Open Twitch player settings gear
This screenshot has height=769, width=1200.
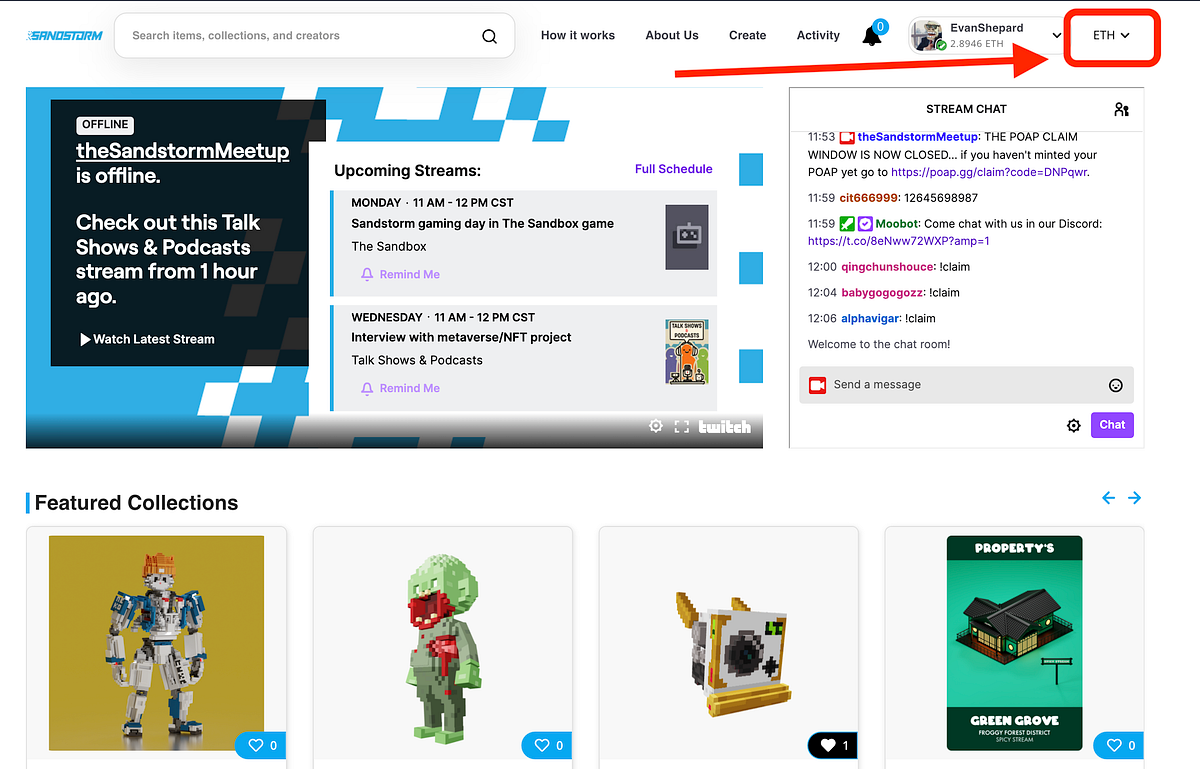coord(656,426)
